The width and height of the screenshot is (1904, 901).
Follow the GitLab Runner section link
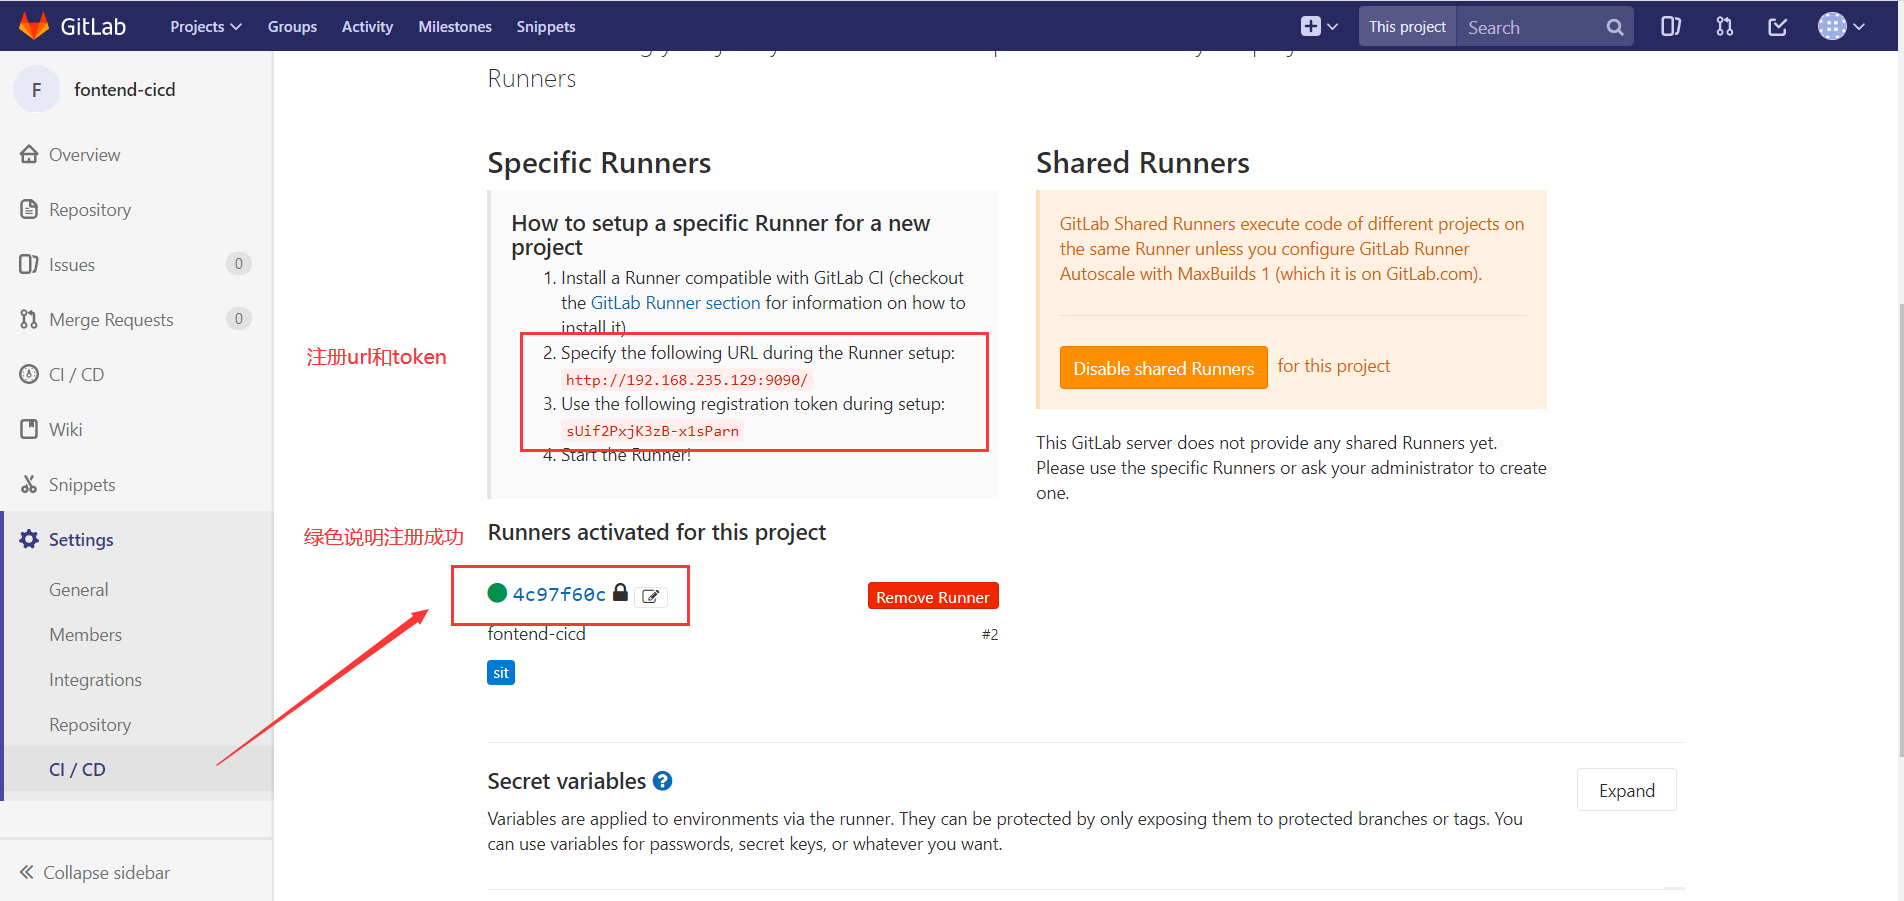pyautogui.click(x=675, y=303)
